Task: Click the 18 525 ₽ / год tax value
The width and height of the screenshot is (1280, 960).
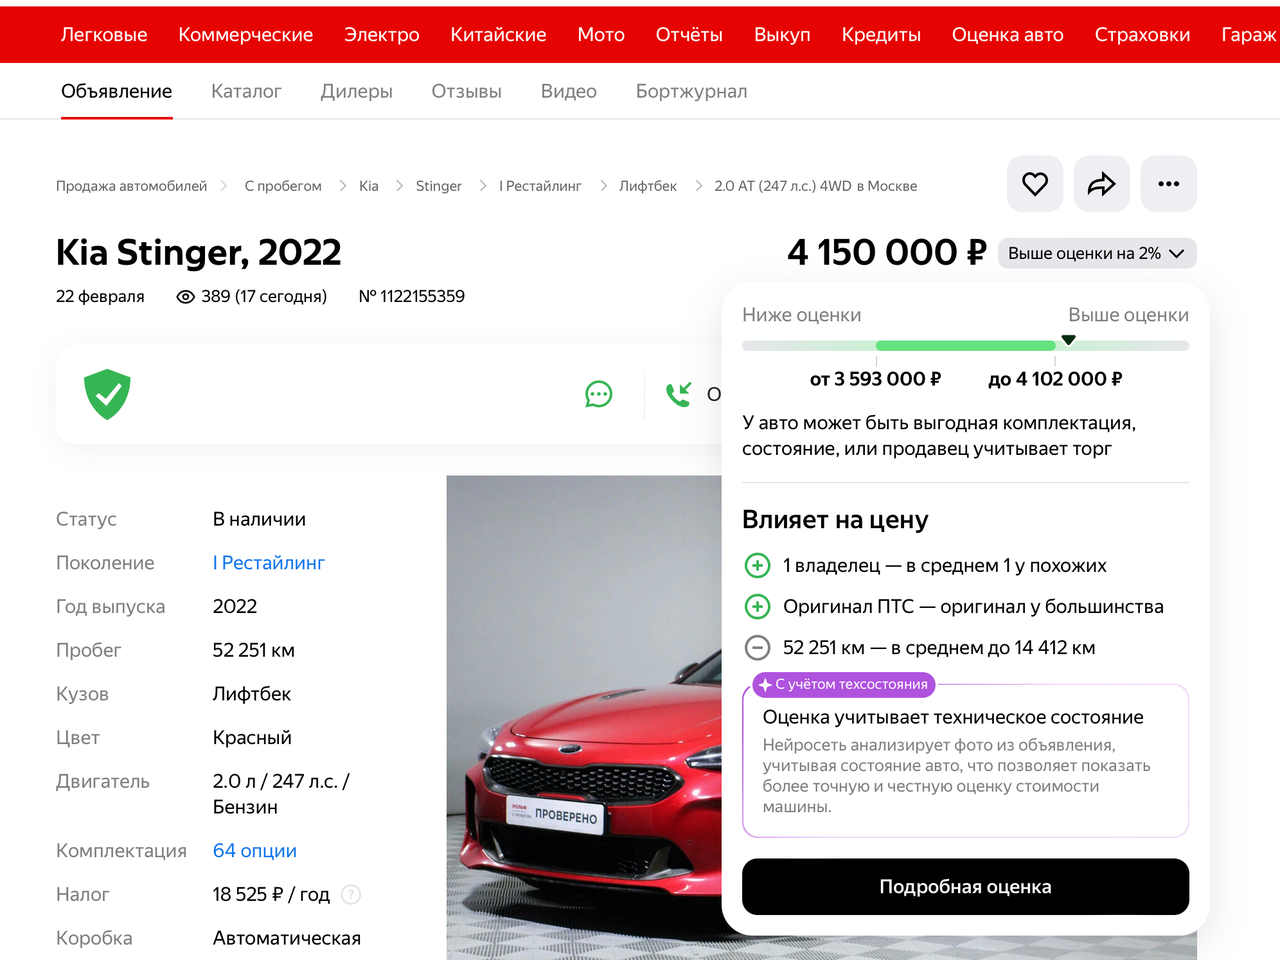Action: click(271, 895)
